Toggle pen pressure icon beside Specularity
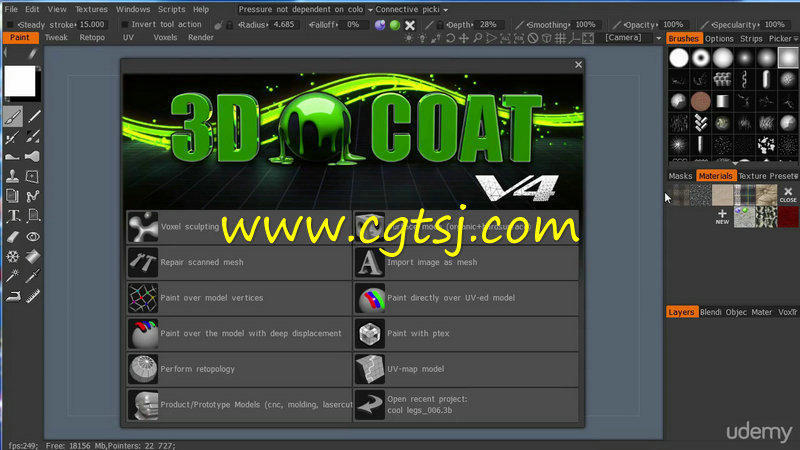The height and width of the screenshot is (450, 800). click(705, 24)
